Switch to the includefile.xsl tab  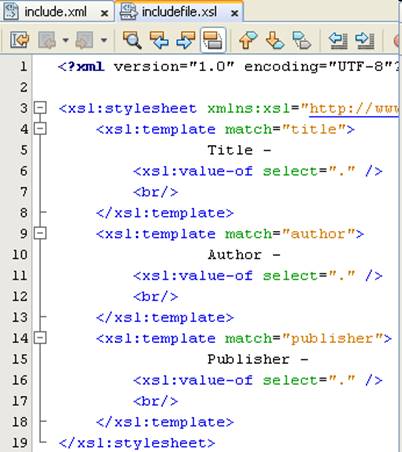pyautogui.click(x=179, y=12)
